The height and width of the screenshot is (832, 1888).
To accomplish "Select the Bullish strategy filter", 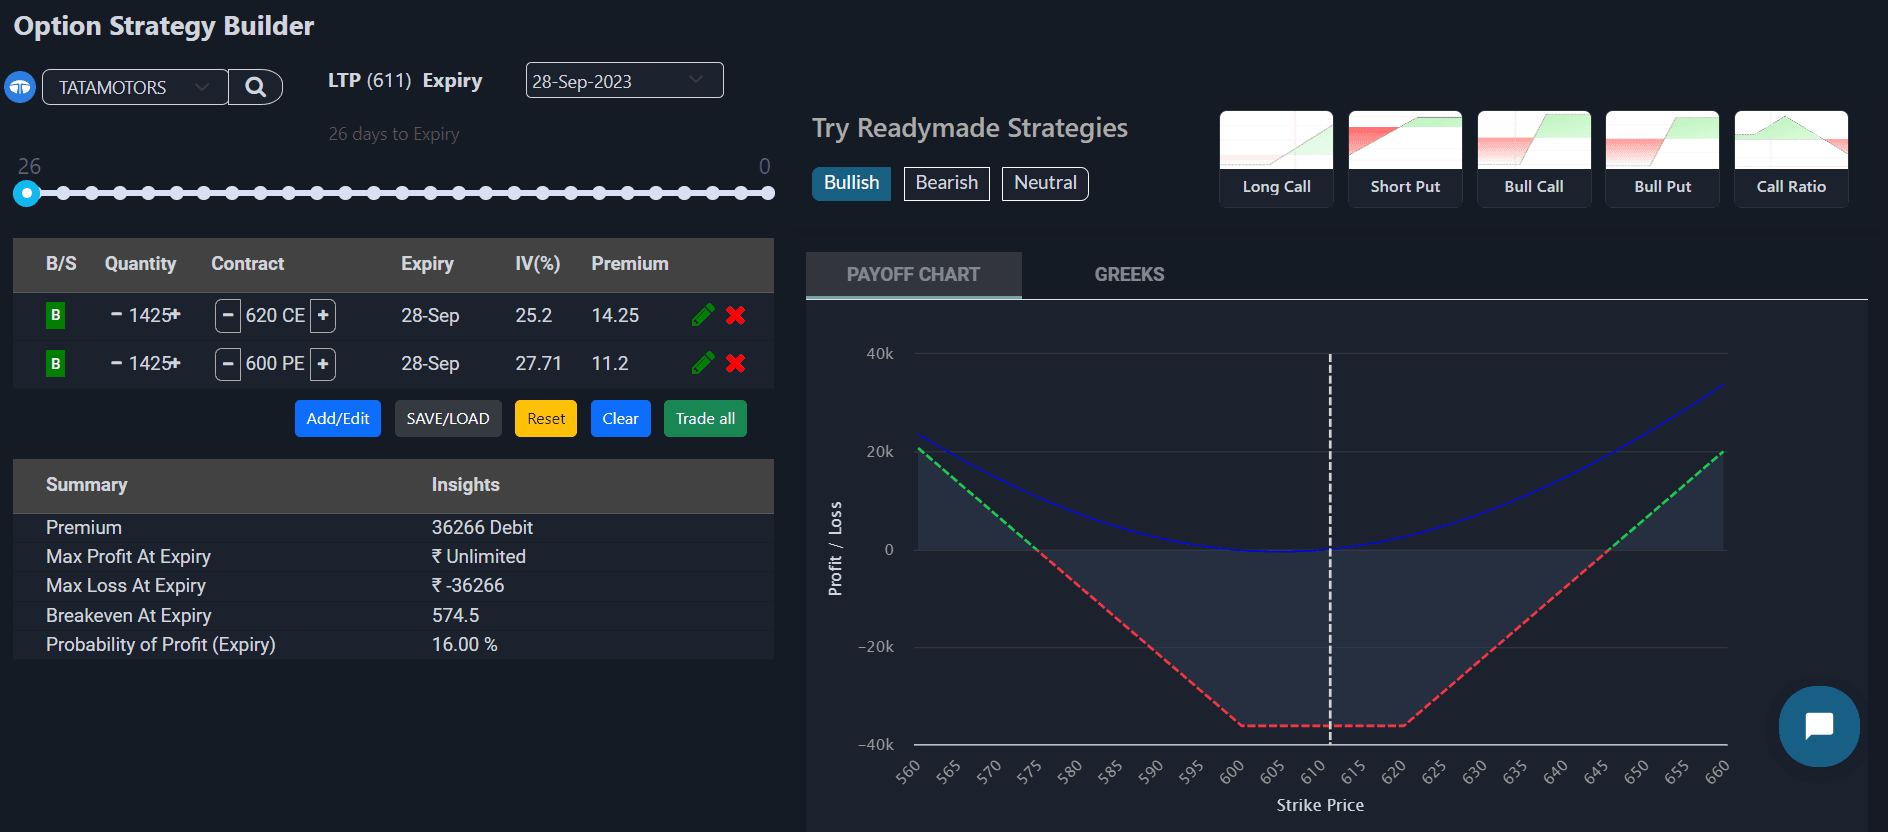I will coord(852,183).
